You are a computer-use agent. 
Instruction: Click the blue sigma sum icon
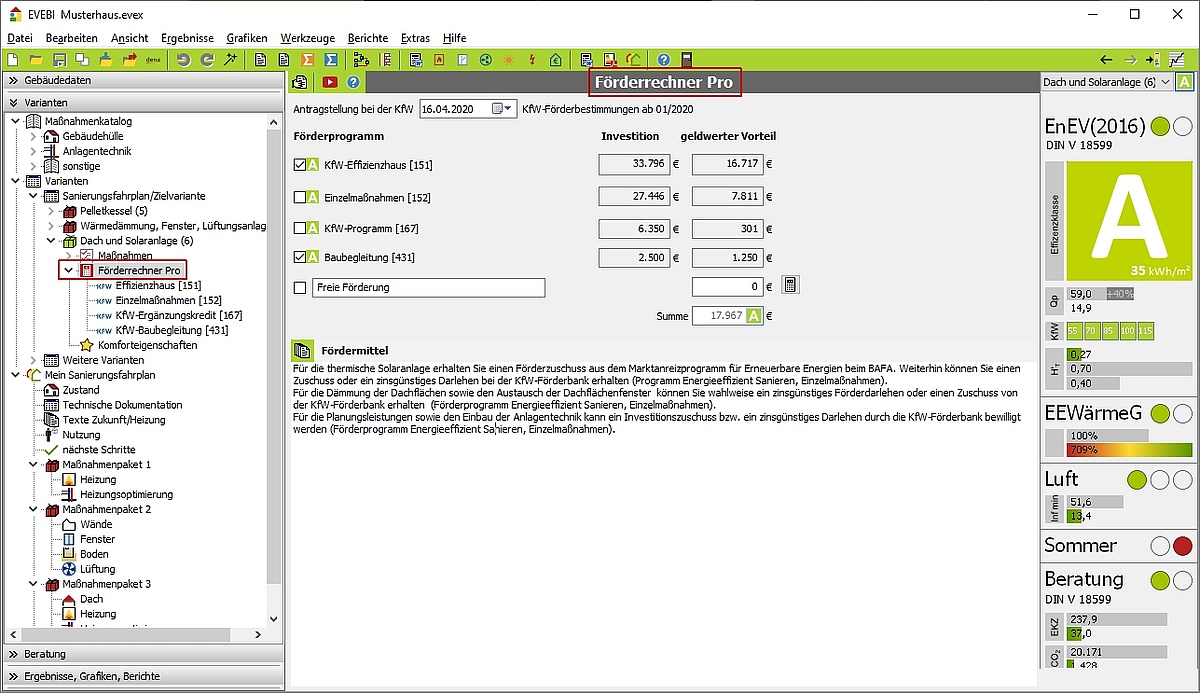click(331, 60)
